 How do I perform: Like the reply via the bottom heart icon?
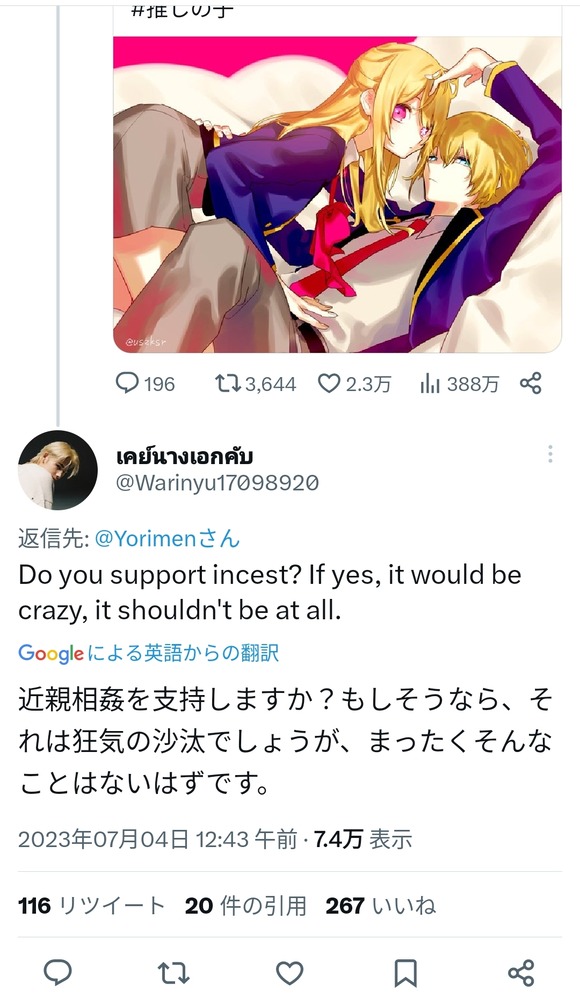click(290, 970)
